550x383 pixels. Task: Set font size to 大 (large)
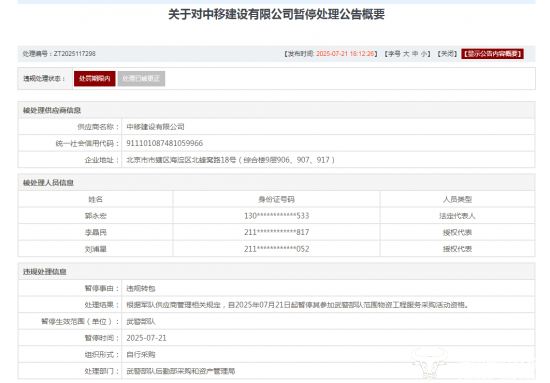[406, 54]
